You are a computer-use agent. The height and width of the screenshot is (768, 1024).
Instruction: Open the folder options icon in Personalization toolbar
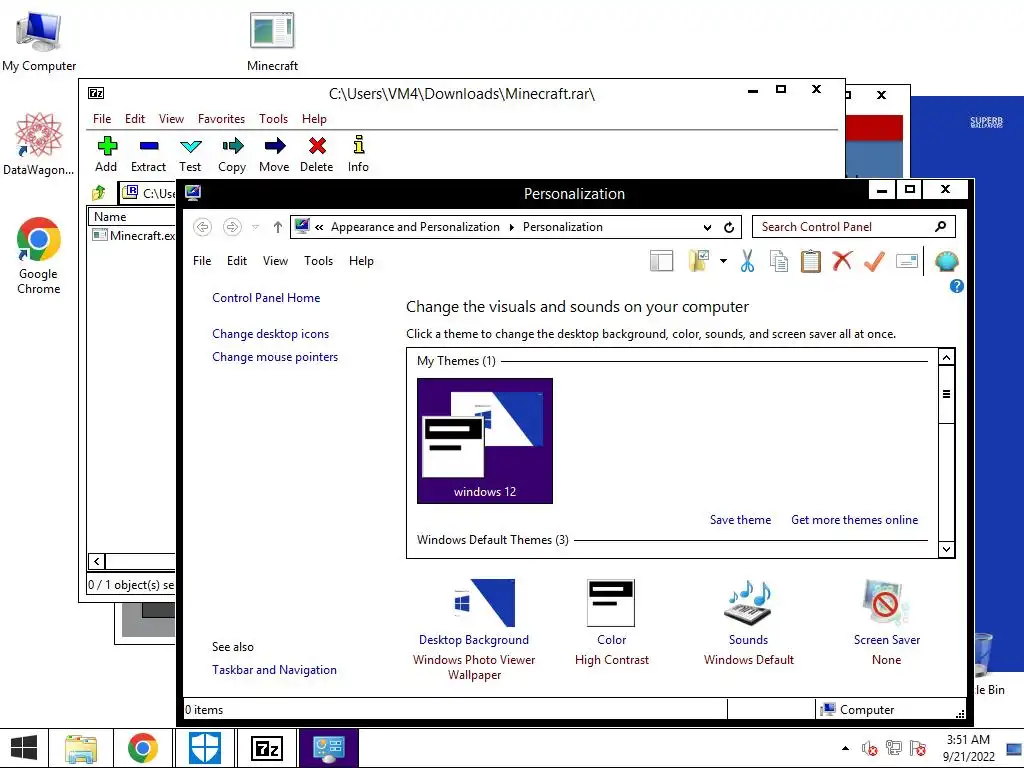pos(699,261)
